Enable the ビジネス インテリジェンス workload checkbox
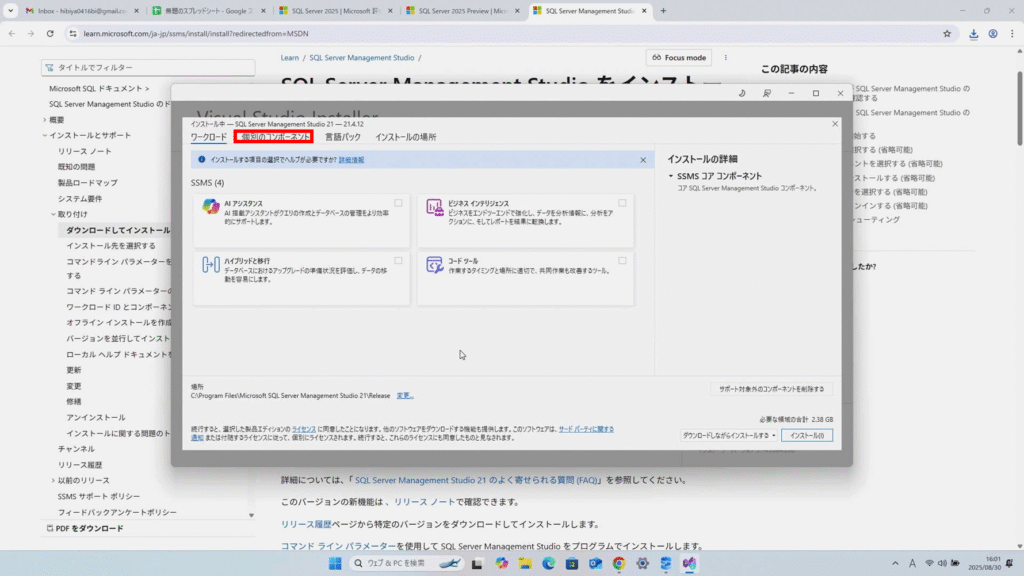Image resolution: width=1024 pixels, height=576 pixels. pyautogui.click(x=622, y=203)
